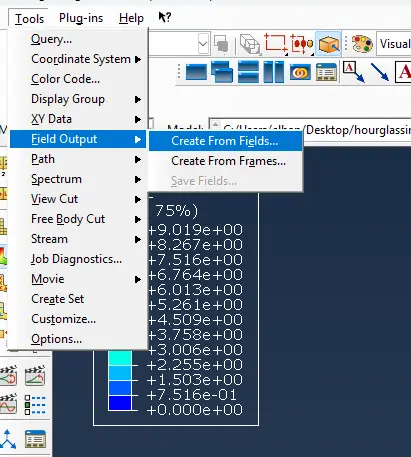
Task: Choose Create From Fields option
Action: pos(226,141)
